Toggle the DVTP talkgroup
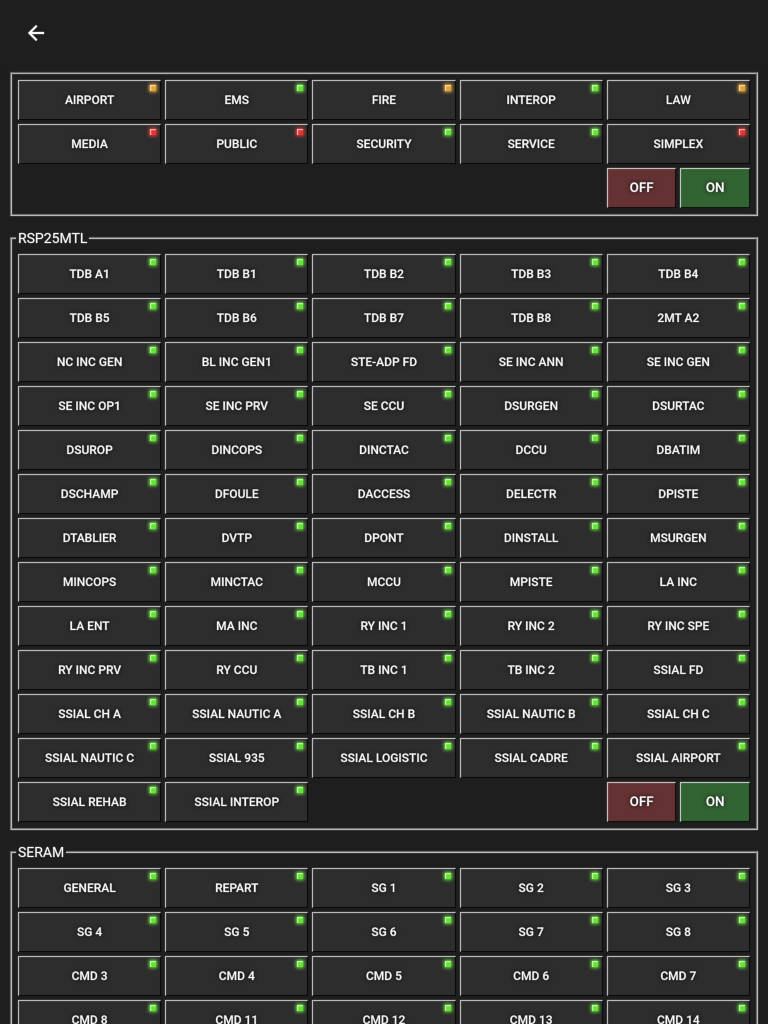Image resolution: width=768 pixels, height=1024 pixels. (x=236, y=537)
